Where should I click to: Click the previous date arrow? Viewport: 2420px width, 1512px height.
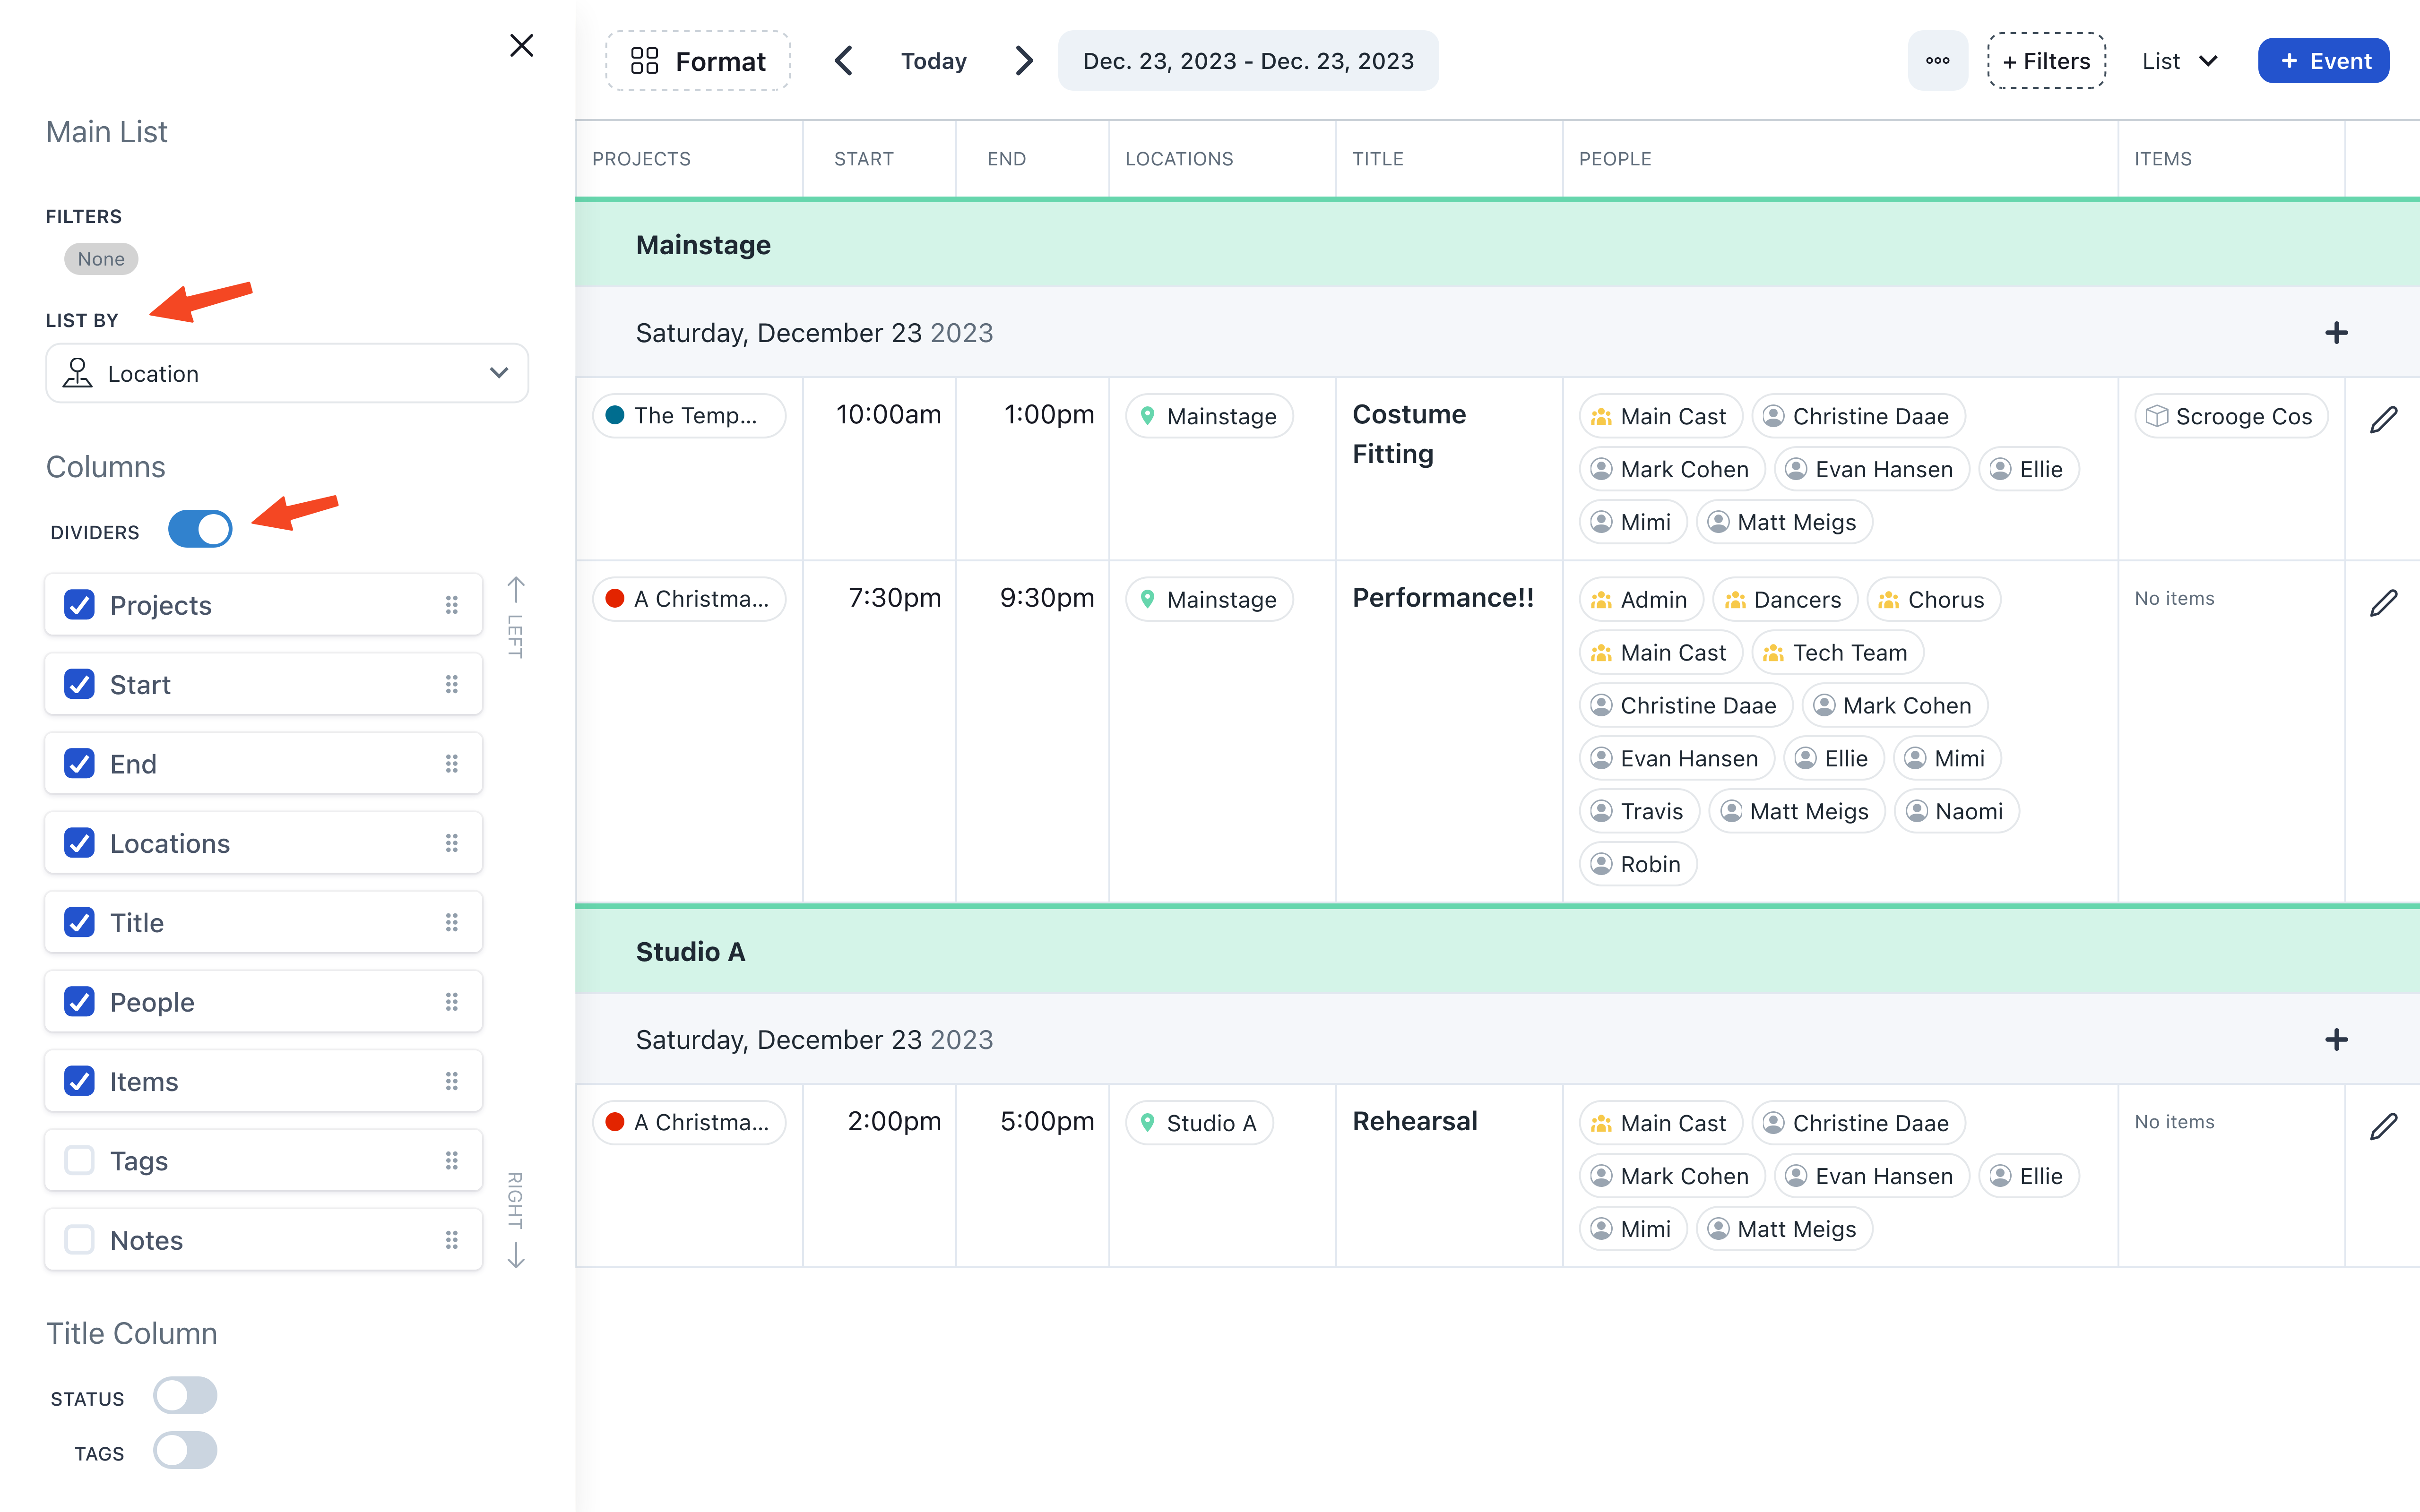pyautogui.click(x=843, y=61)
